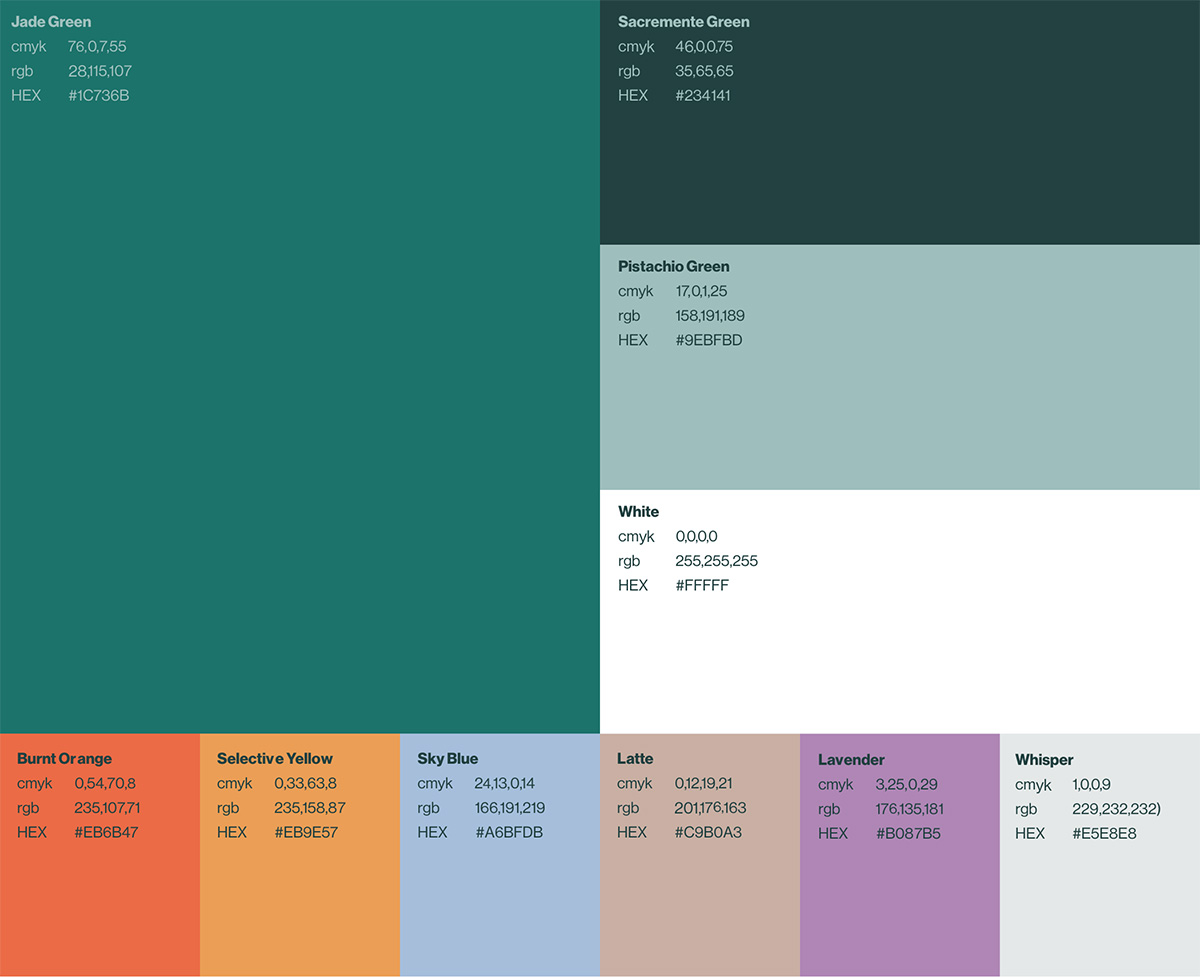Viewport: 1200px width, 977px height.
Task: Click Burnt Orange HEX value #EB6B47
Action: 106,833
